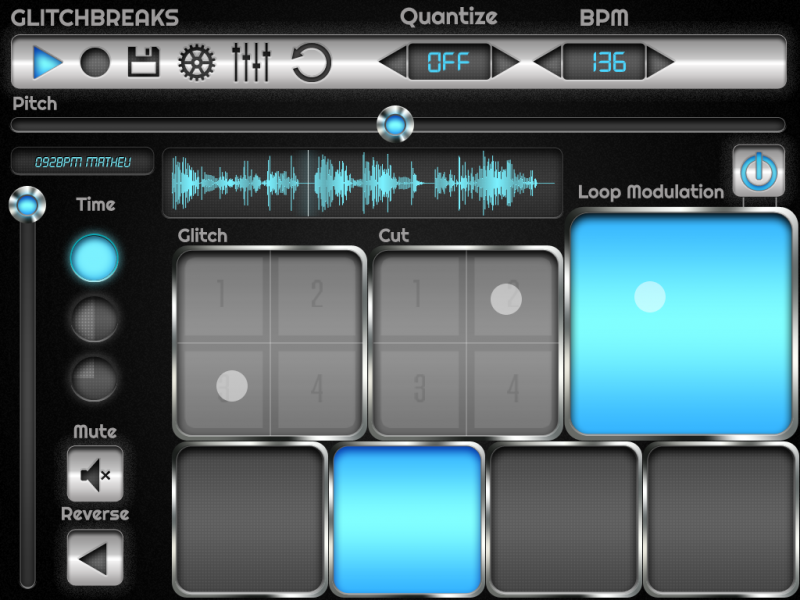Decrease Quantize with the left arrow
The height and width of the screenshot is (600, 800).
click(393, 62)
